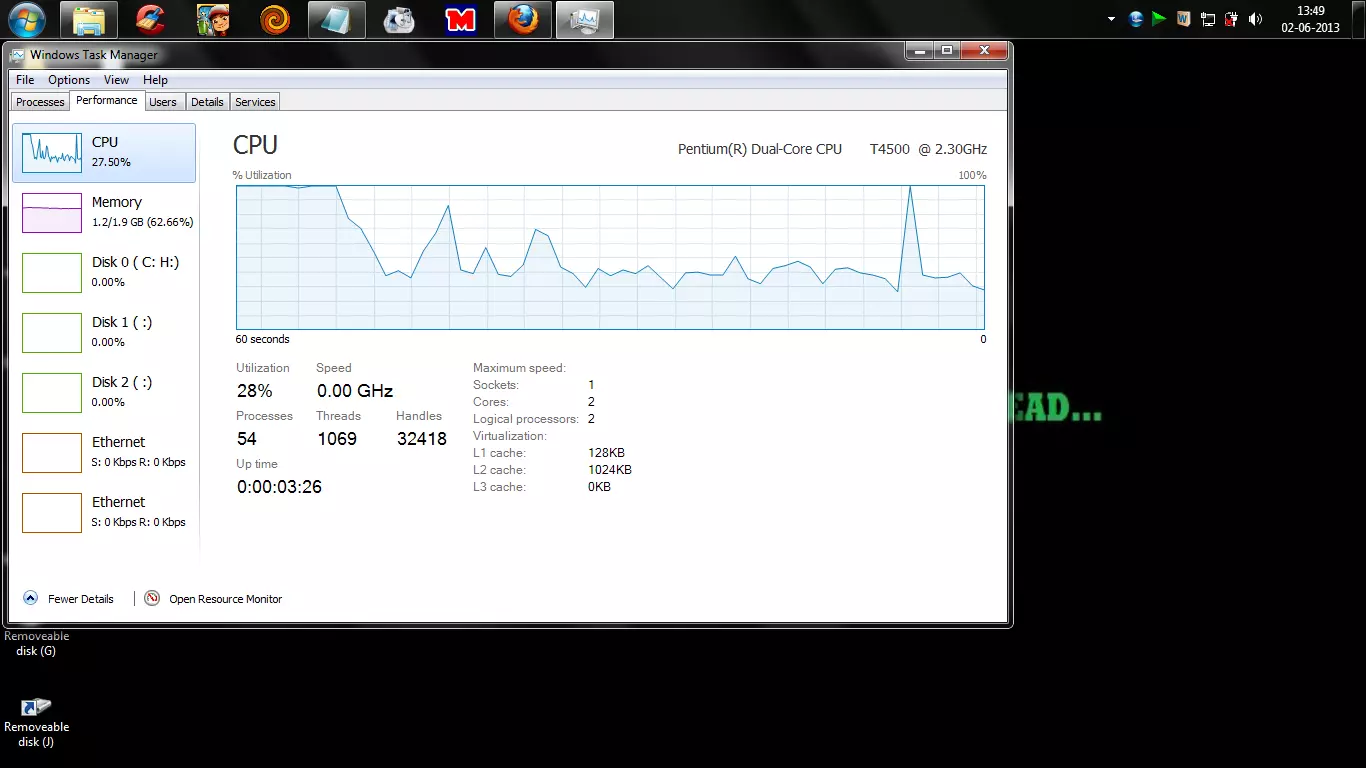Switch to the Services tab

tap(255, 102)
